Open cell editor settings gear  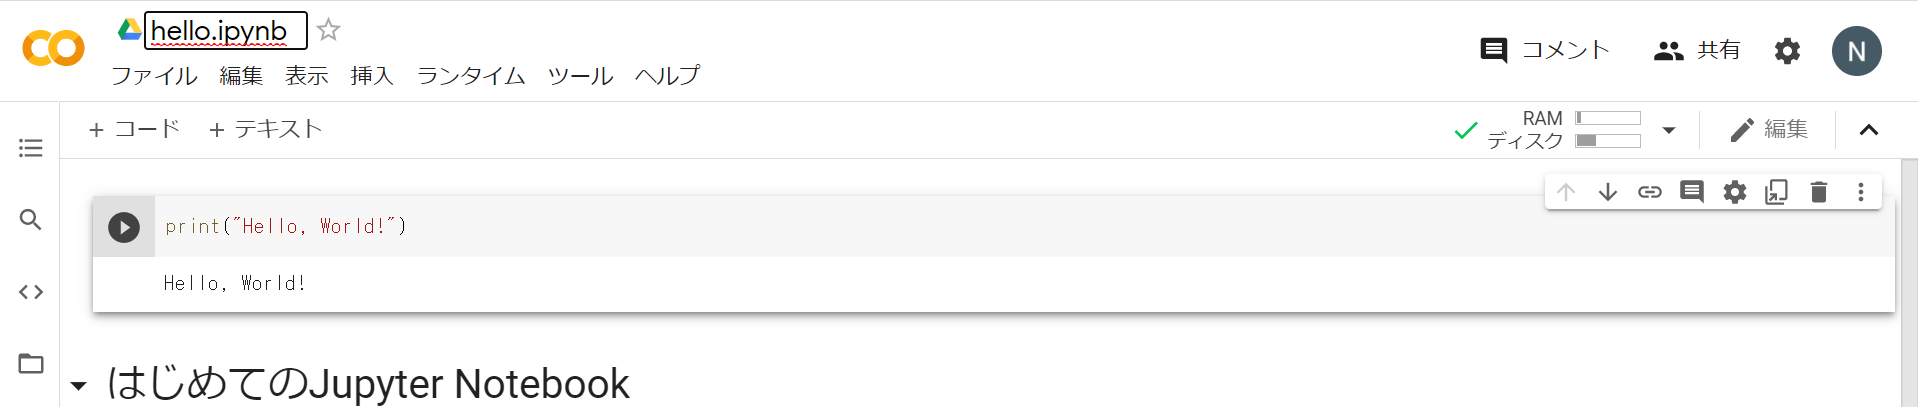1735,192
